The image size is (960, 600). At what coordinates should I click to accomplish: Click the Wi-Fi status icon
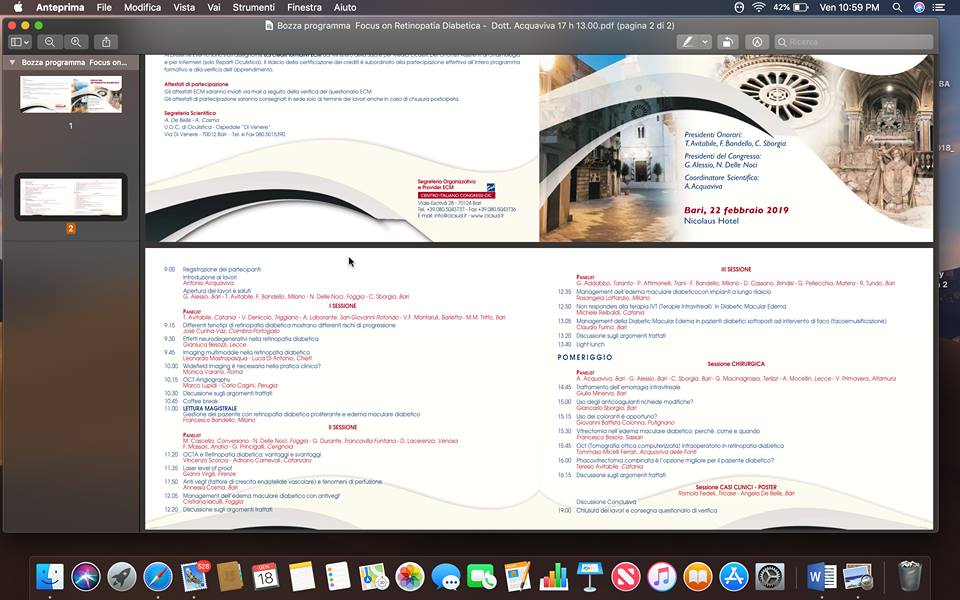(x=759, y=7)
